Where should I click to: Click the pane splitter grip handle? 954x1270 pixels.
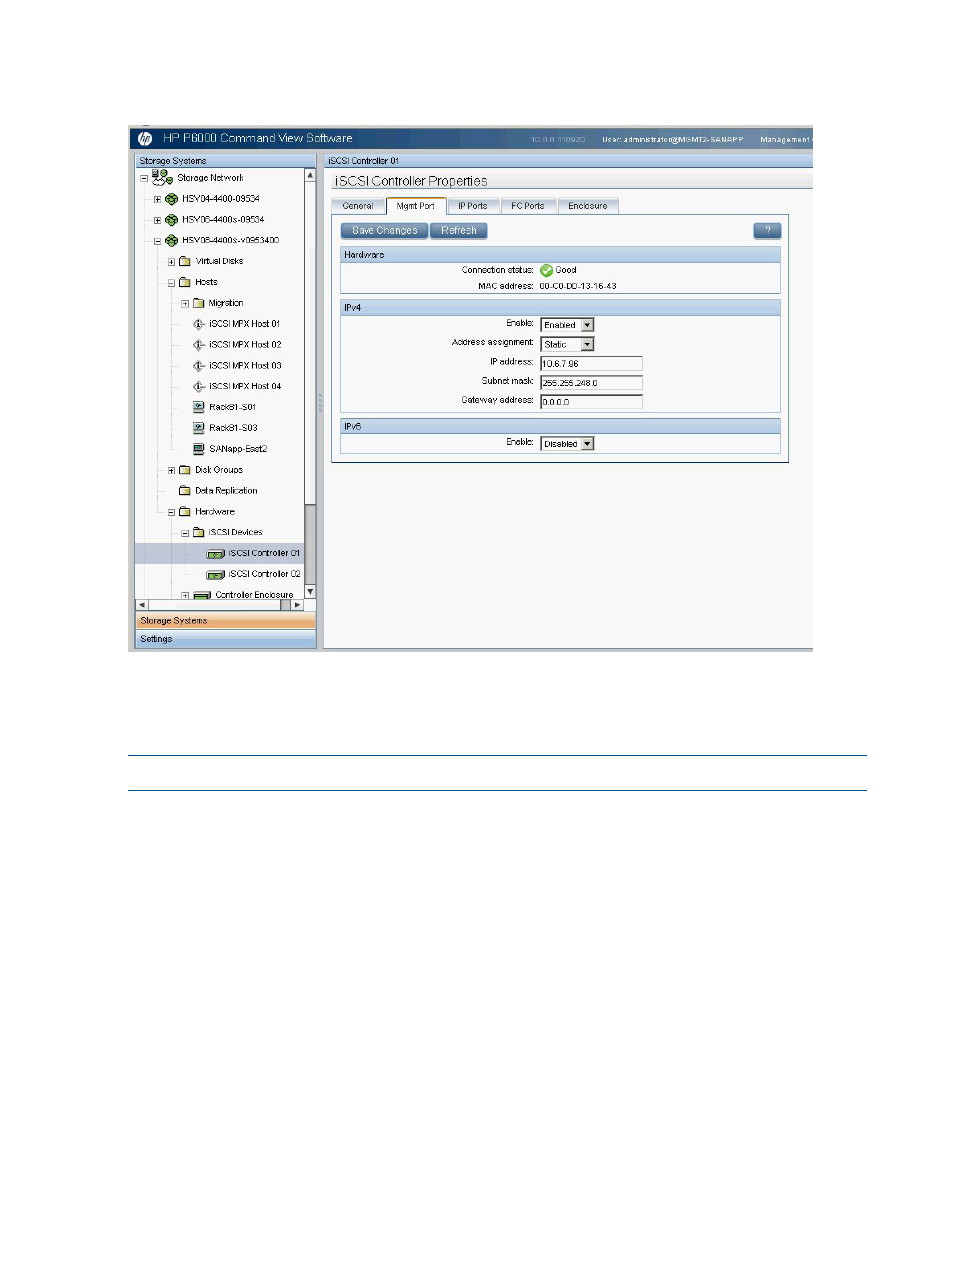321,404
